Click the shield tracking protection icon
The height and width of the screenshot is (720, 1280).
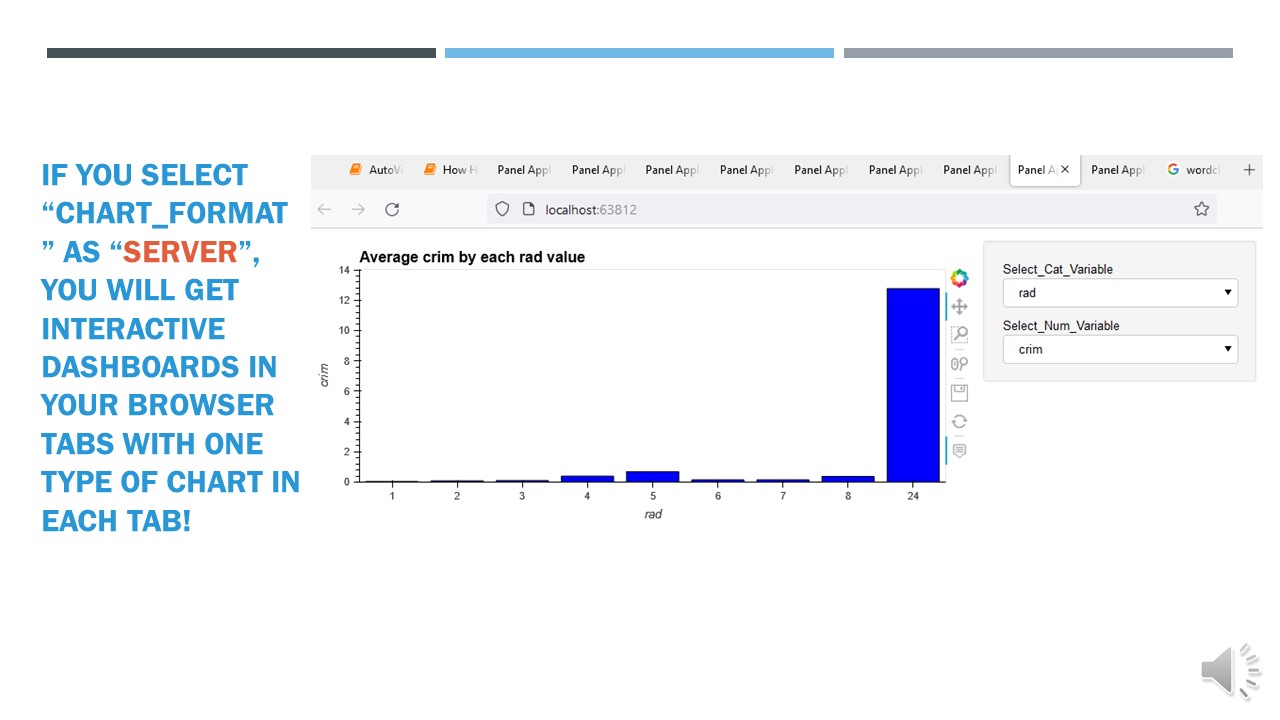tap(503, 209)
